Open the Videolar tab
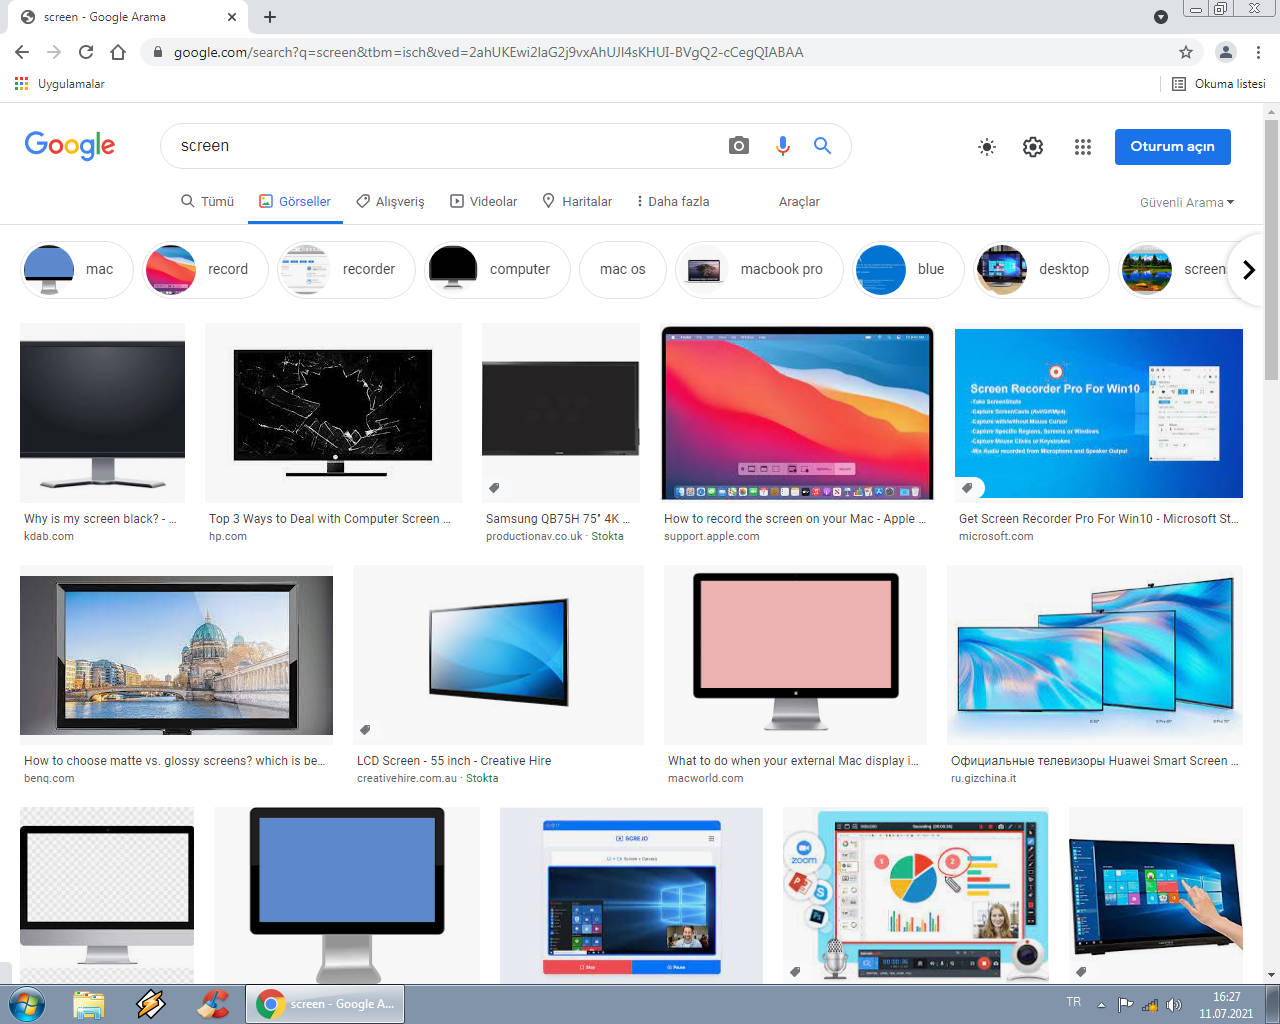This screenshot has height=1024, width=1280. point(484,201)
